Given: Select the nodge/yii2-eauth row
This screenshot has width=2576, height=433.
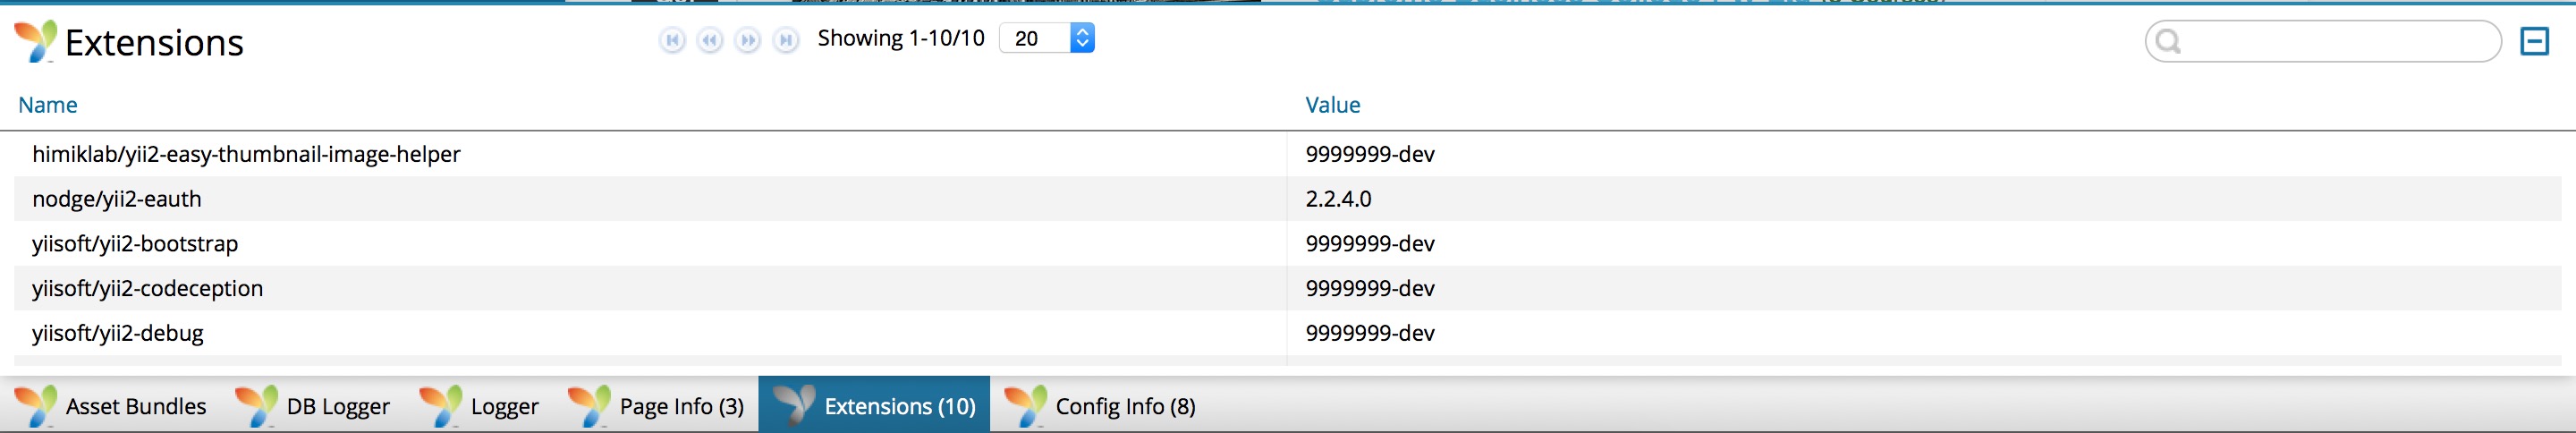Looking at the screenshot, I should pos(1288,199).
